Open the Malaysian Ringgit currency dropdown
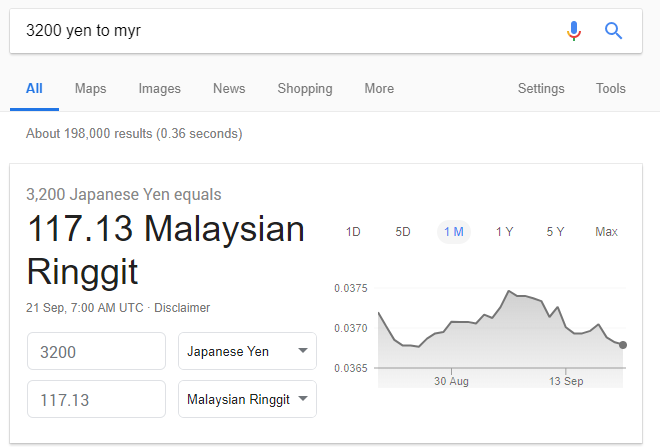The height and width of the screenshot is (447, 660). [247, 399]
